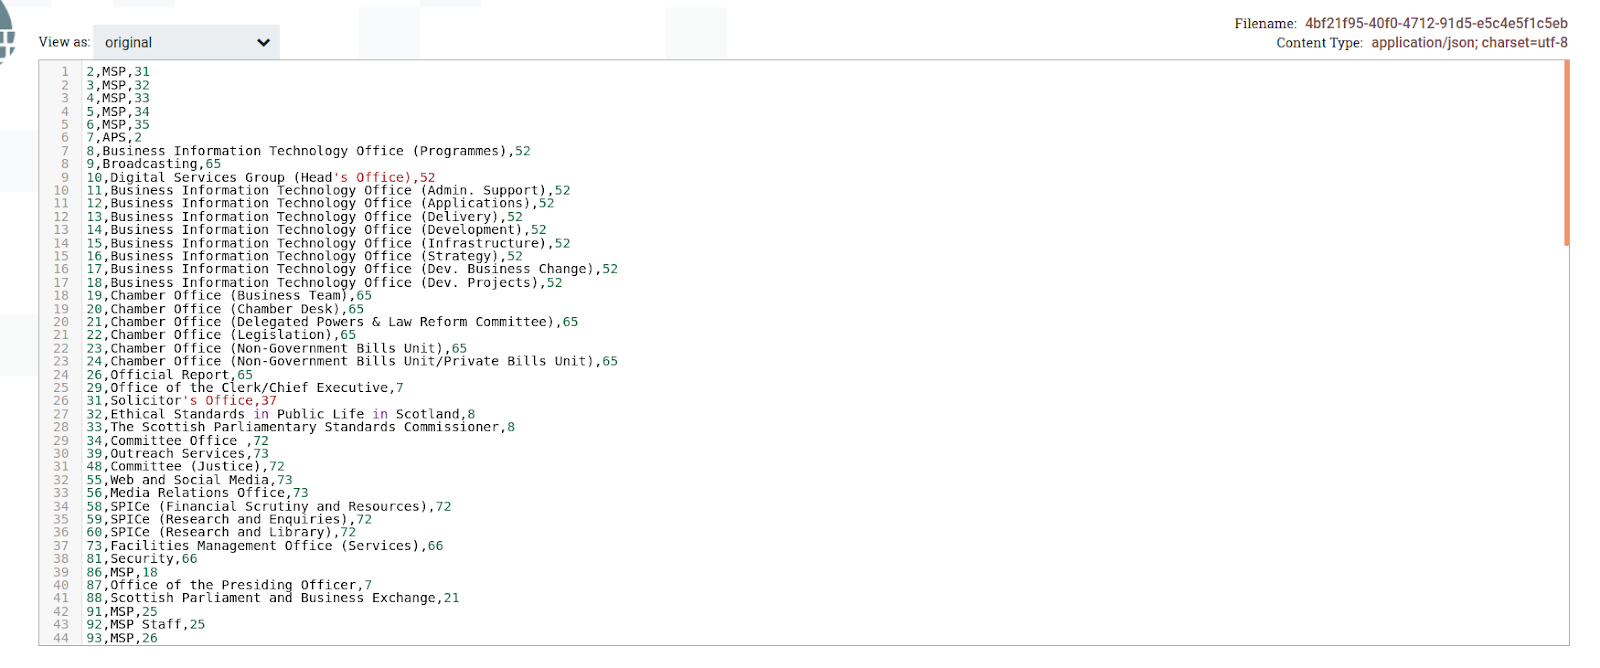
Task: Click the "Broadcasting,65" line
Action: click(x=153, y=164)
